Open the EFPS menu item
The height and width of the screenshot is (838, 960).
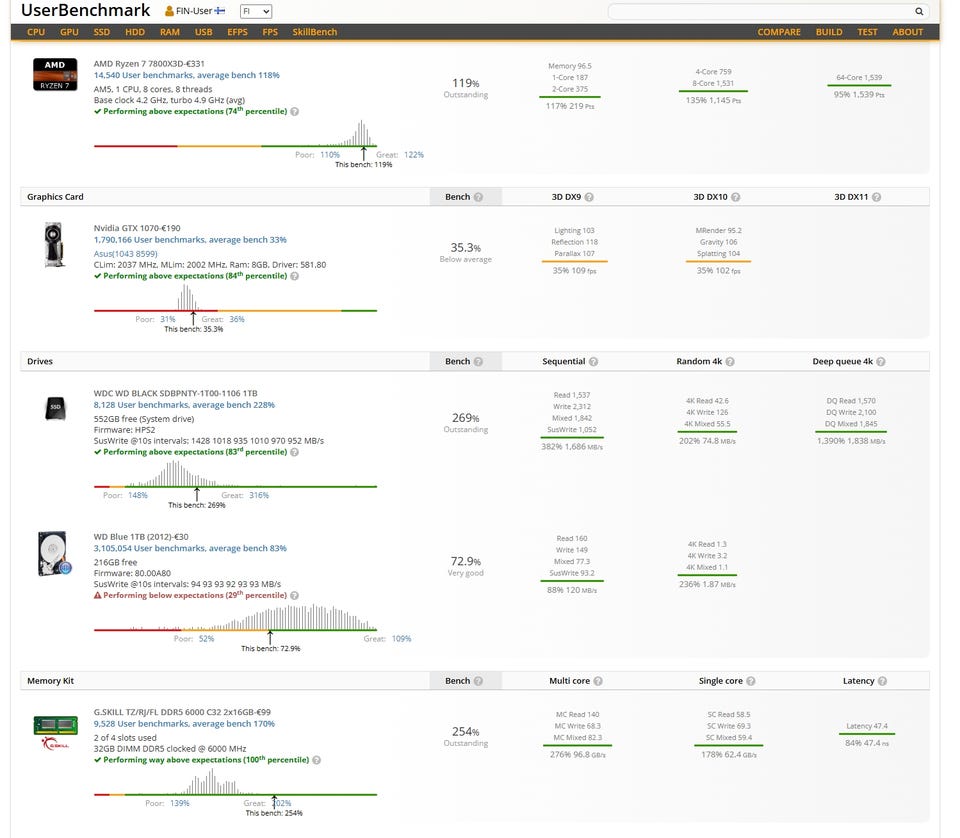238,32
